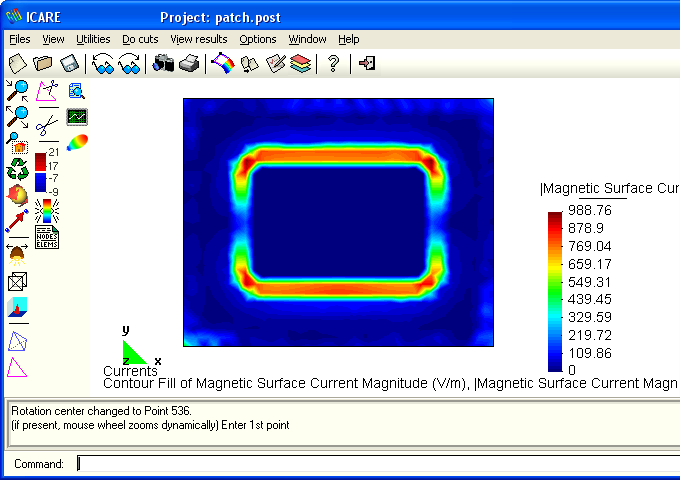Screen dimensions: 680x480
Task: Click the rainbow lobe radiation pattern icon
Action: pyautogui.click(x=77, y=143)
